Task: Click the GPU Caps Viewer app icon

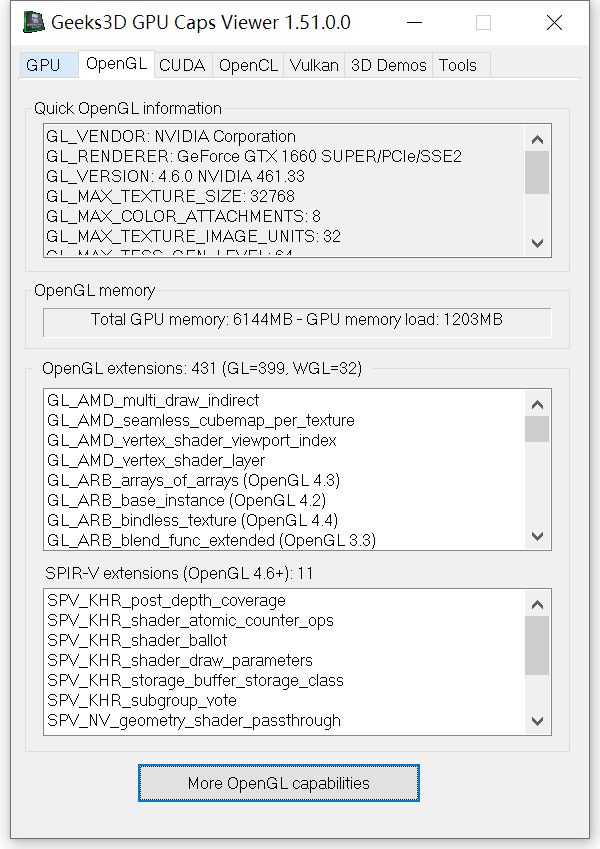Action: 34,23
